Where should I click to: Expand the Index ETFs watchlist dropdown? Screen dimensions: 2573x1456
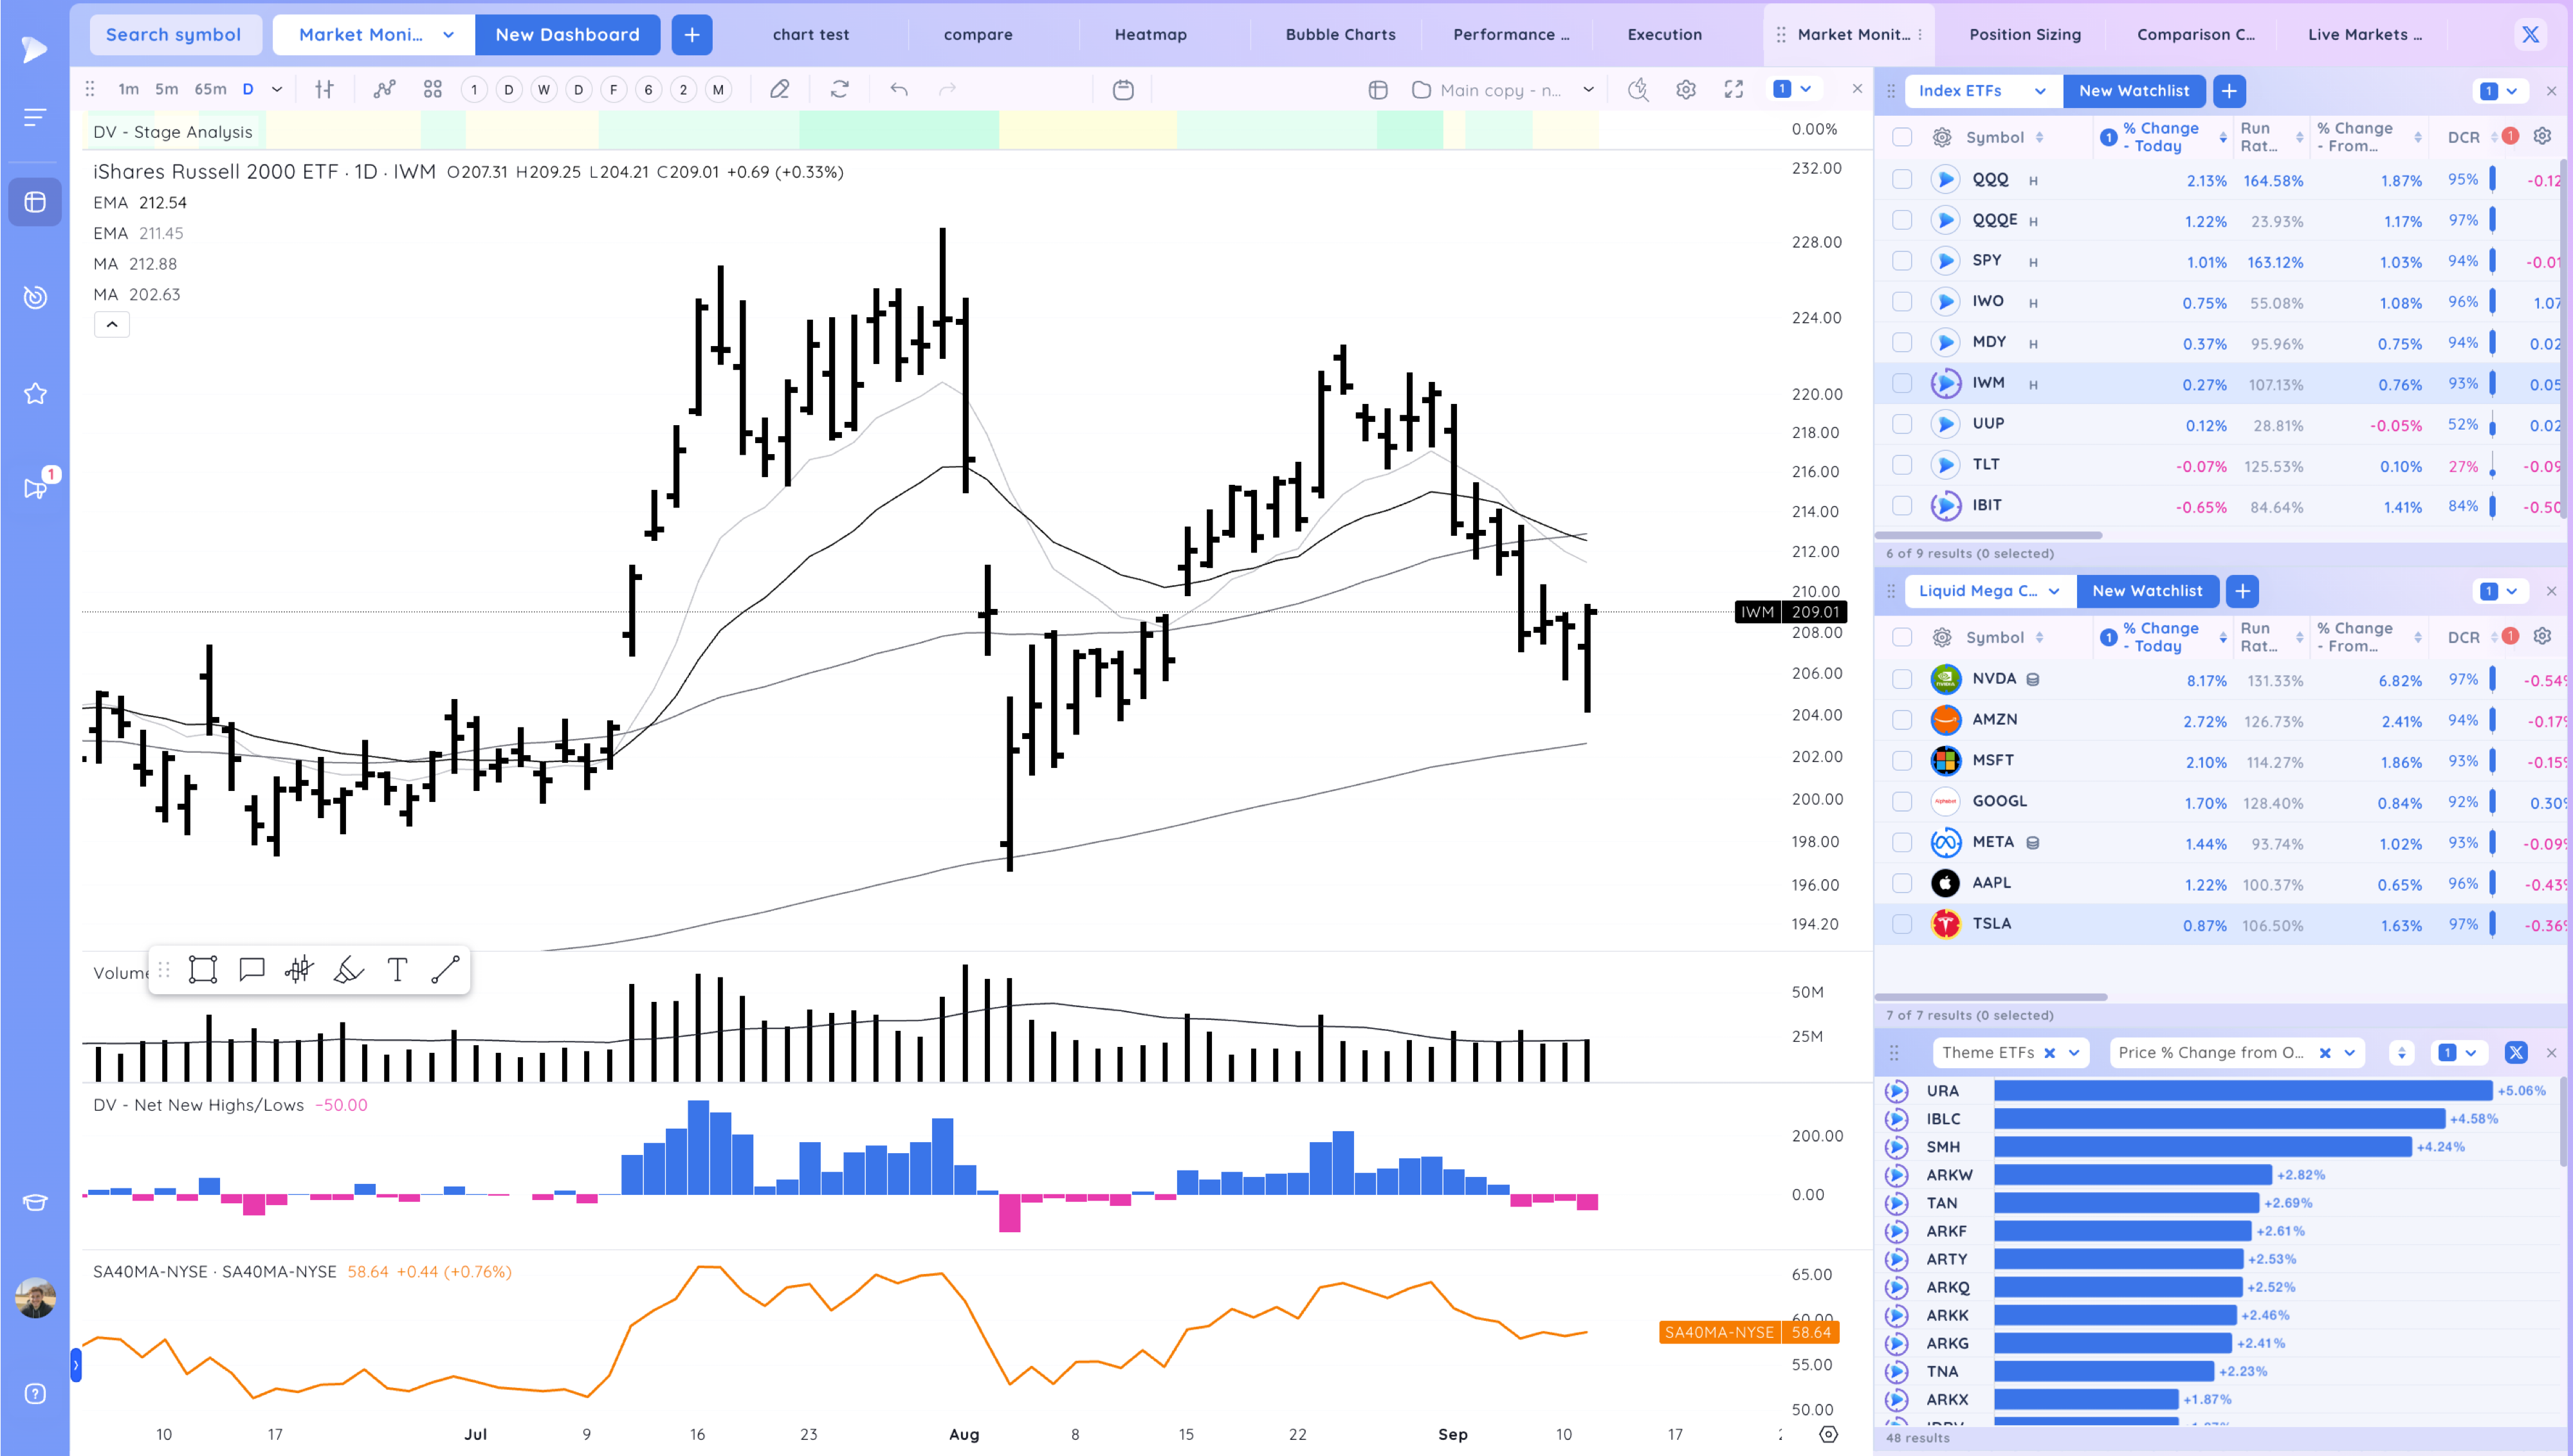2040,91
